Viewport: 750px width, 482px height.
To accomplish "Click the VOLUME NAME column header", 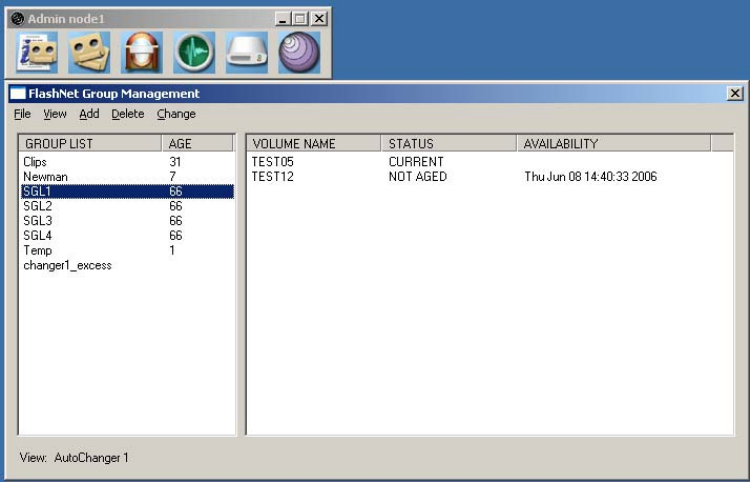I will (x=314, y=143).
